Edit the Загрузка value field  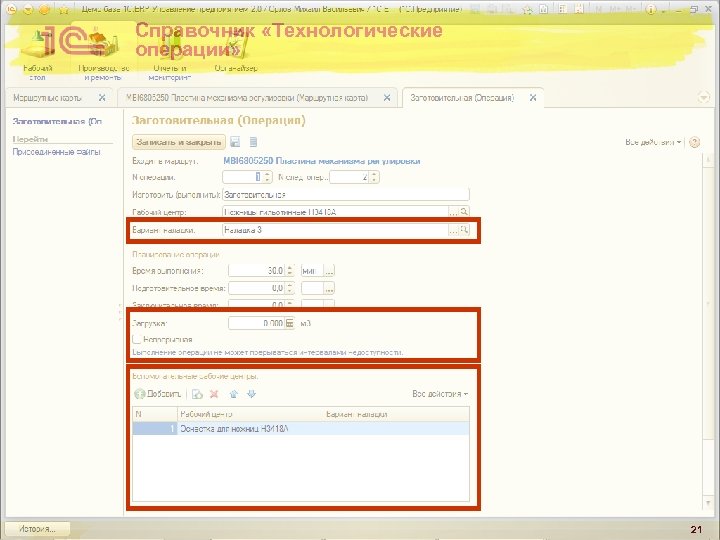click(x=257, y=323)
